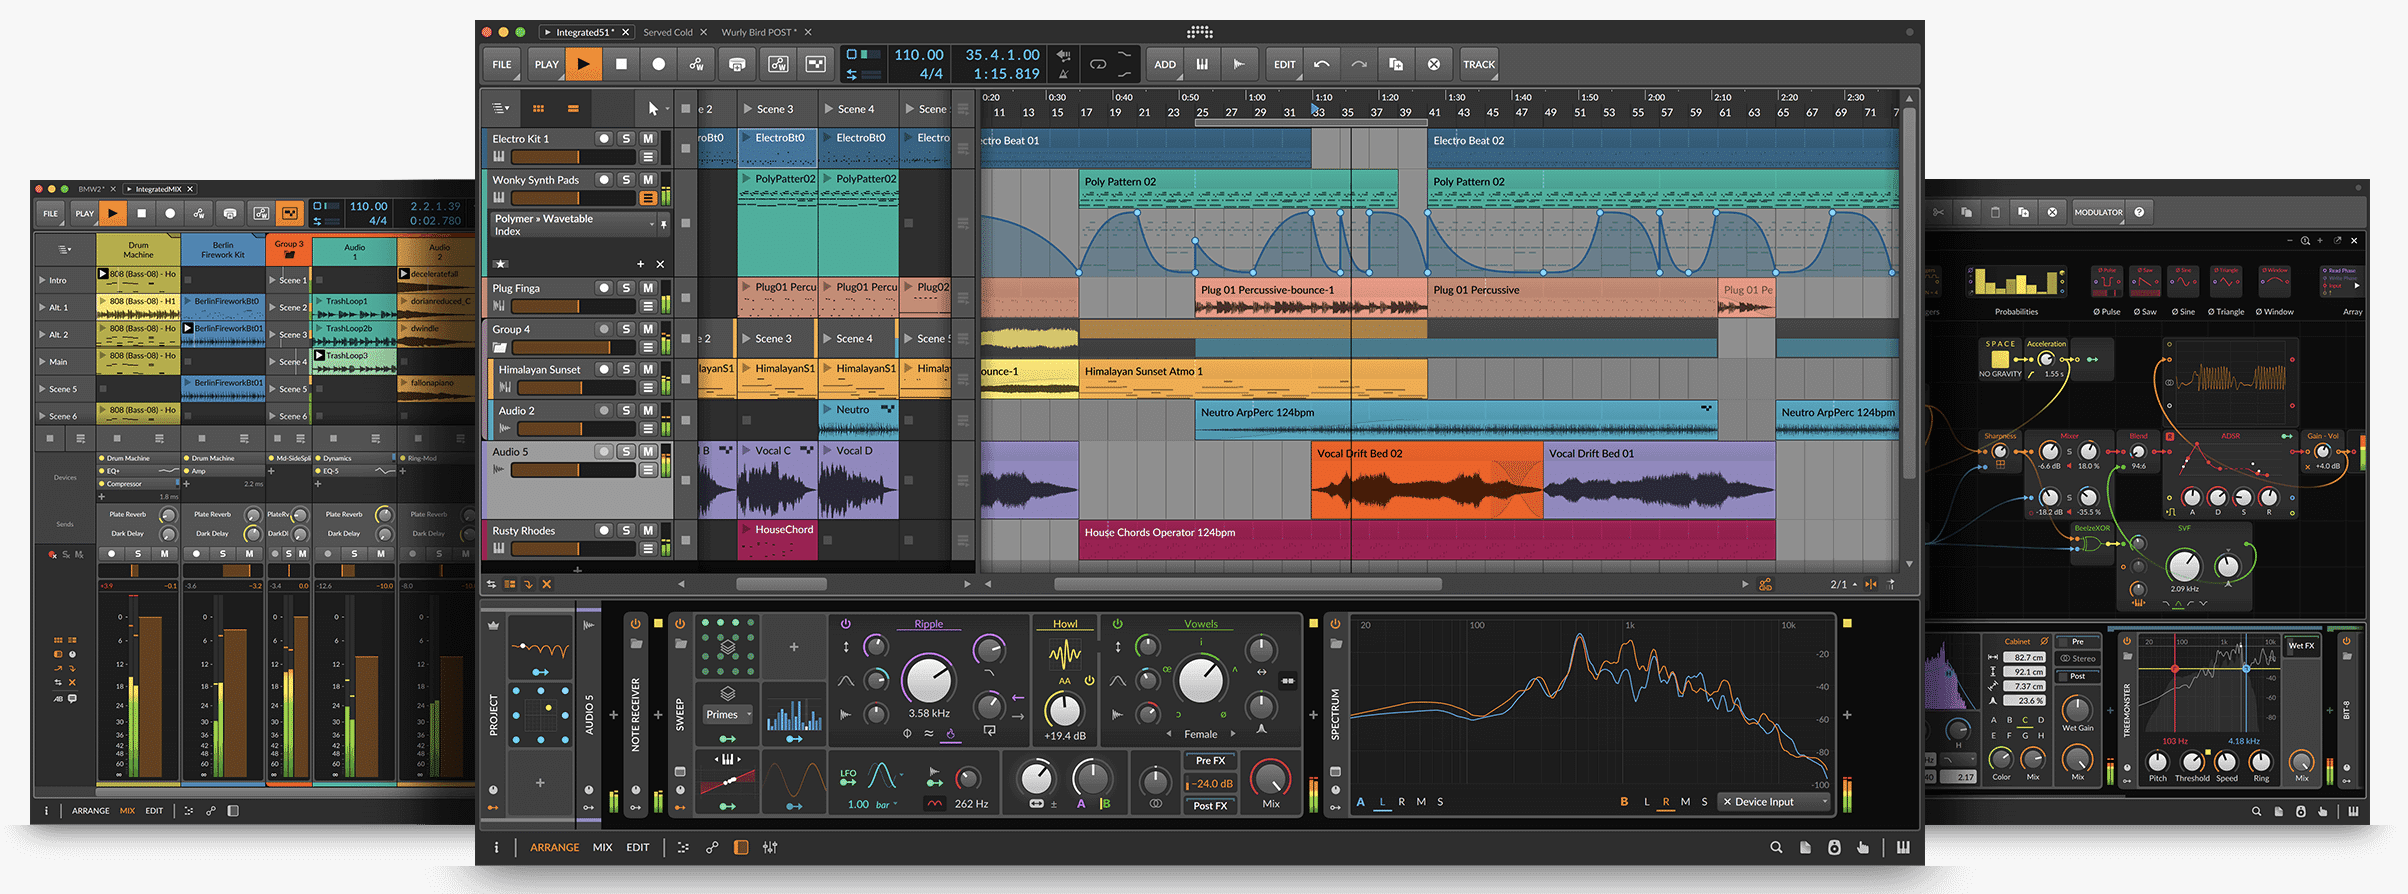Click the MODULATOR button in the right window
The image size is (2408, 894).
2098,212
